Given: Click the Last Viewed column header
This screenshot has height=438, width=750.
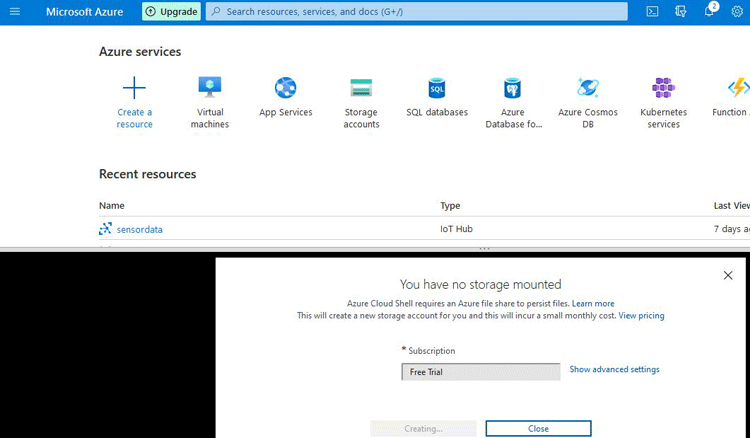Looking at the screenshot, I should click(x=731, y=206).
